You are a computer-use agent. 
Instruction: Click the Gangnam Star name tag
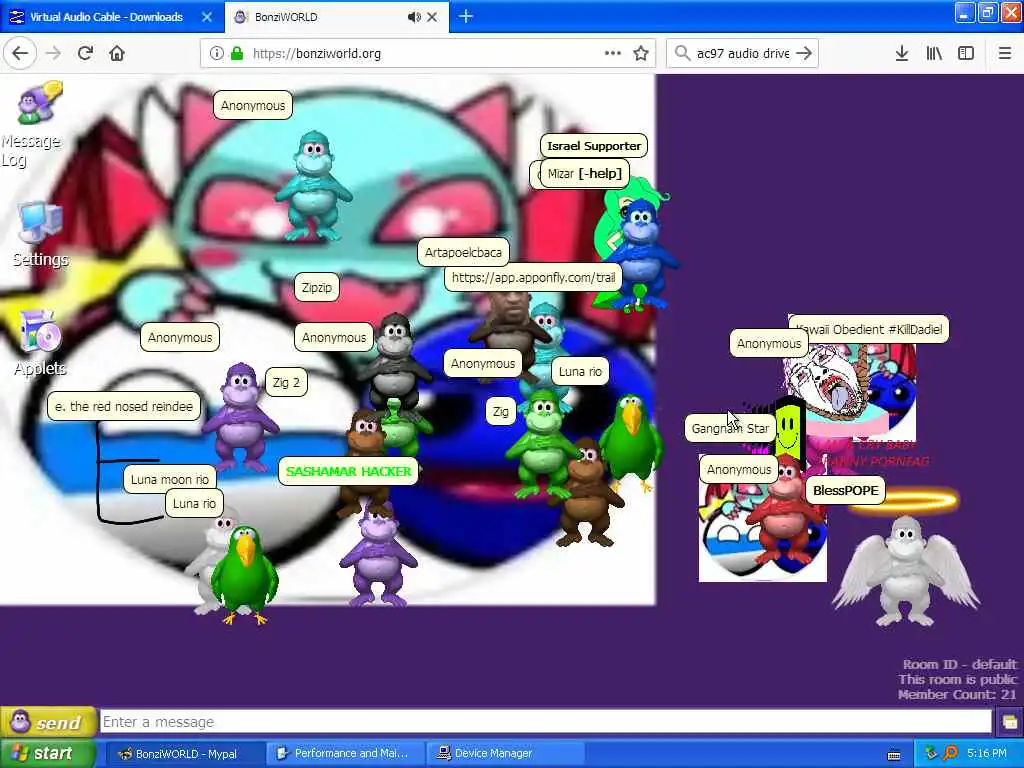(730, 428)
